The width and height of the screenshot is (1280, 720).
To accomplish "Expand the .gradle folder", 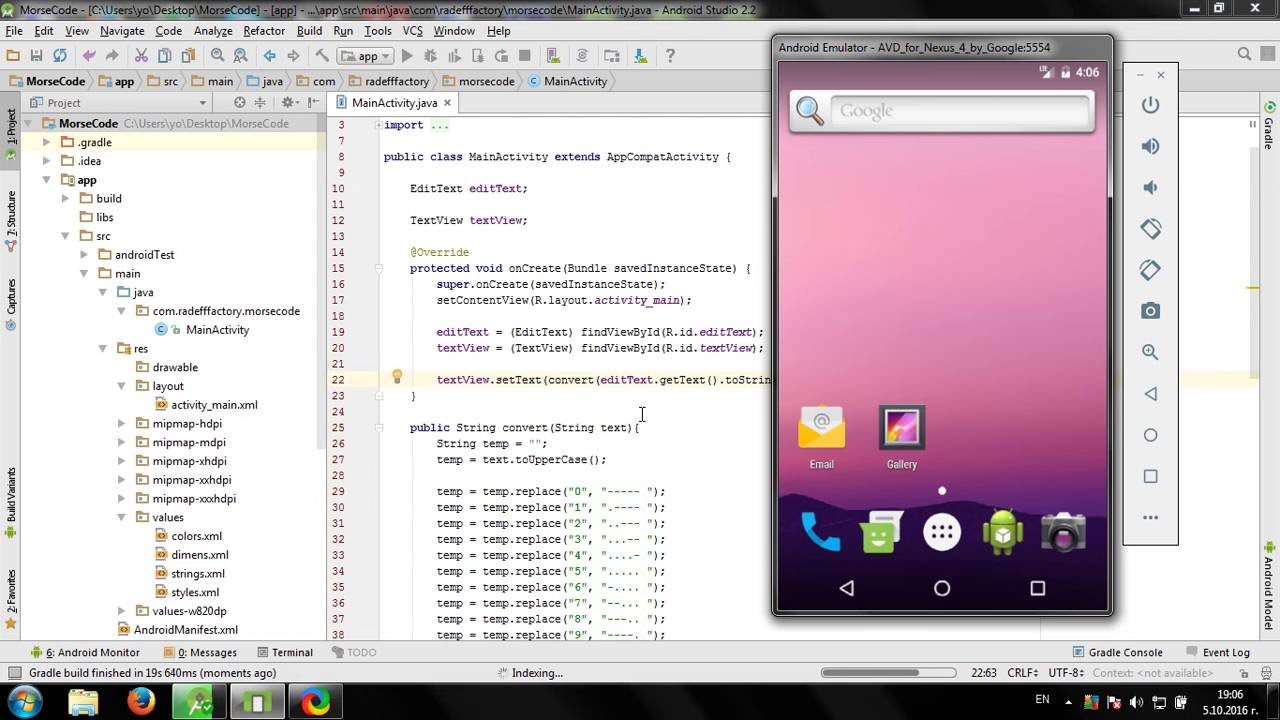I will coord(46,142).
